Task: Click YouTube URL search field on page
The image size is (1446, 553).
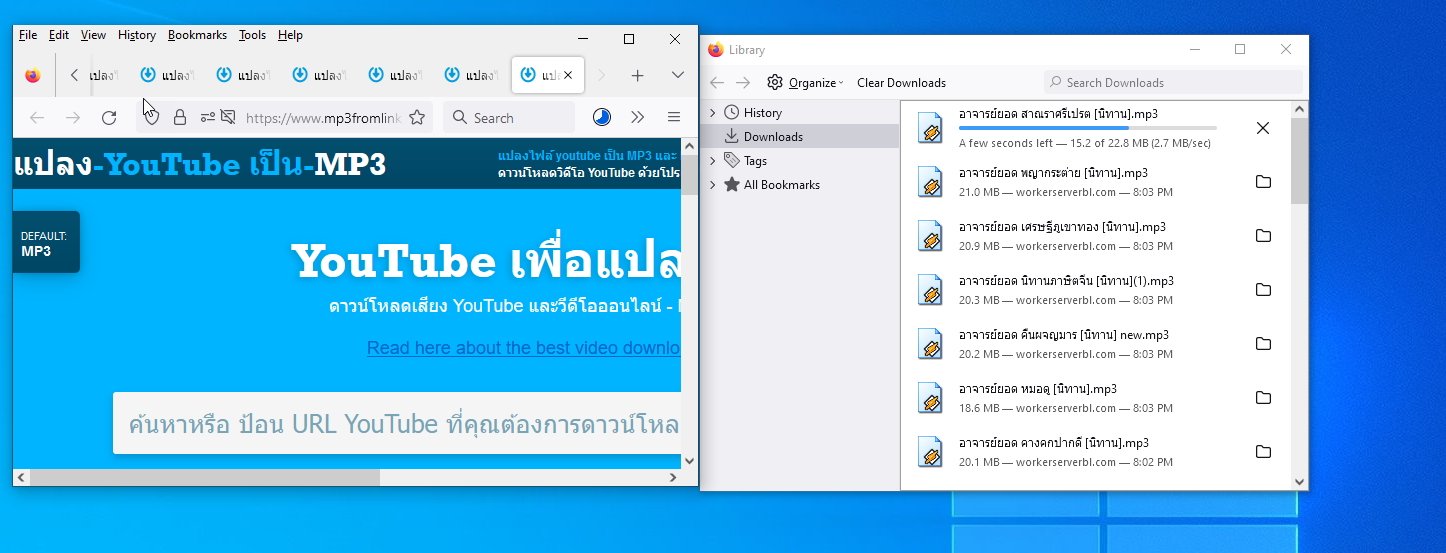Action: tap(397, 424)
